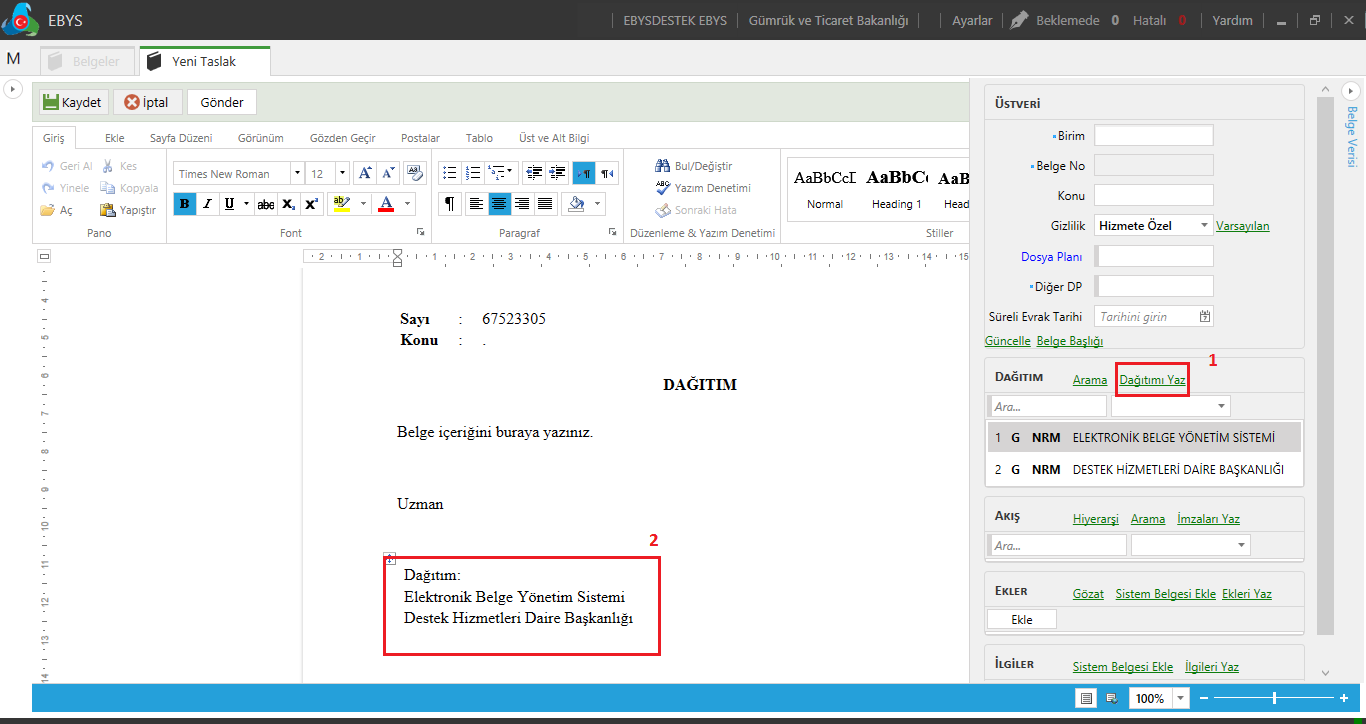Select the Heading 1 style thumbnail
The width and height of the screenshot is (1366, 724).
[x=896, y=190]
